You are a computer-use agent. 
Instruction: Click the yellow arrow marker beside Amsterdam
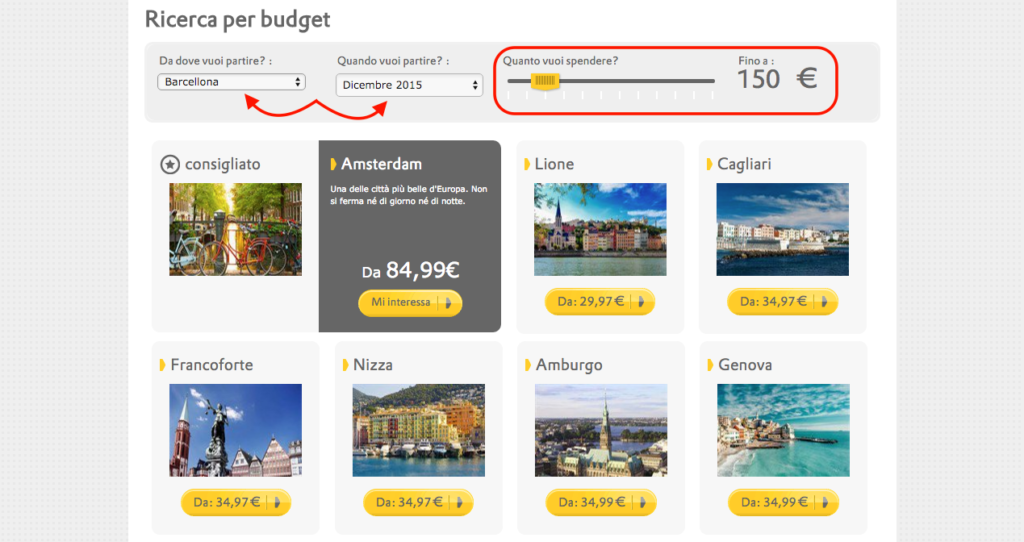tap(333, 164)
